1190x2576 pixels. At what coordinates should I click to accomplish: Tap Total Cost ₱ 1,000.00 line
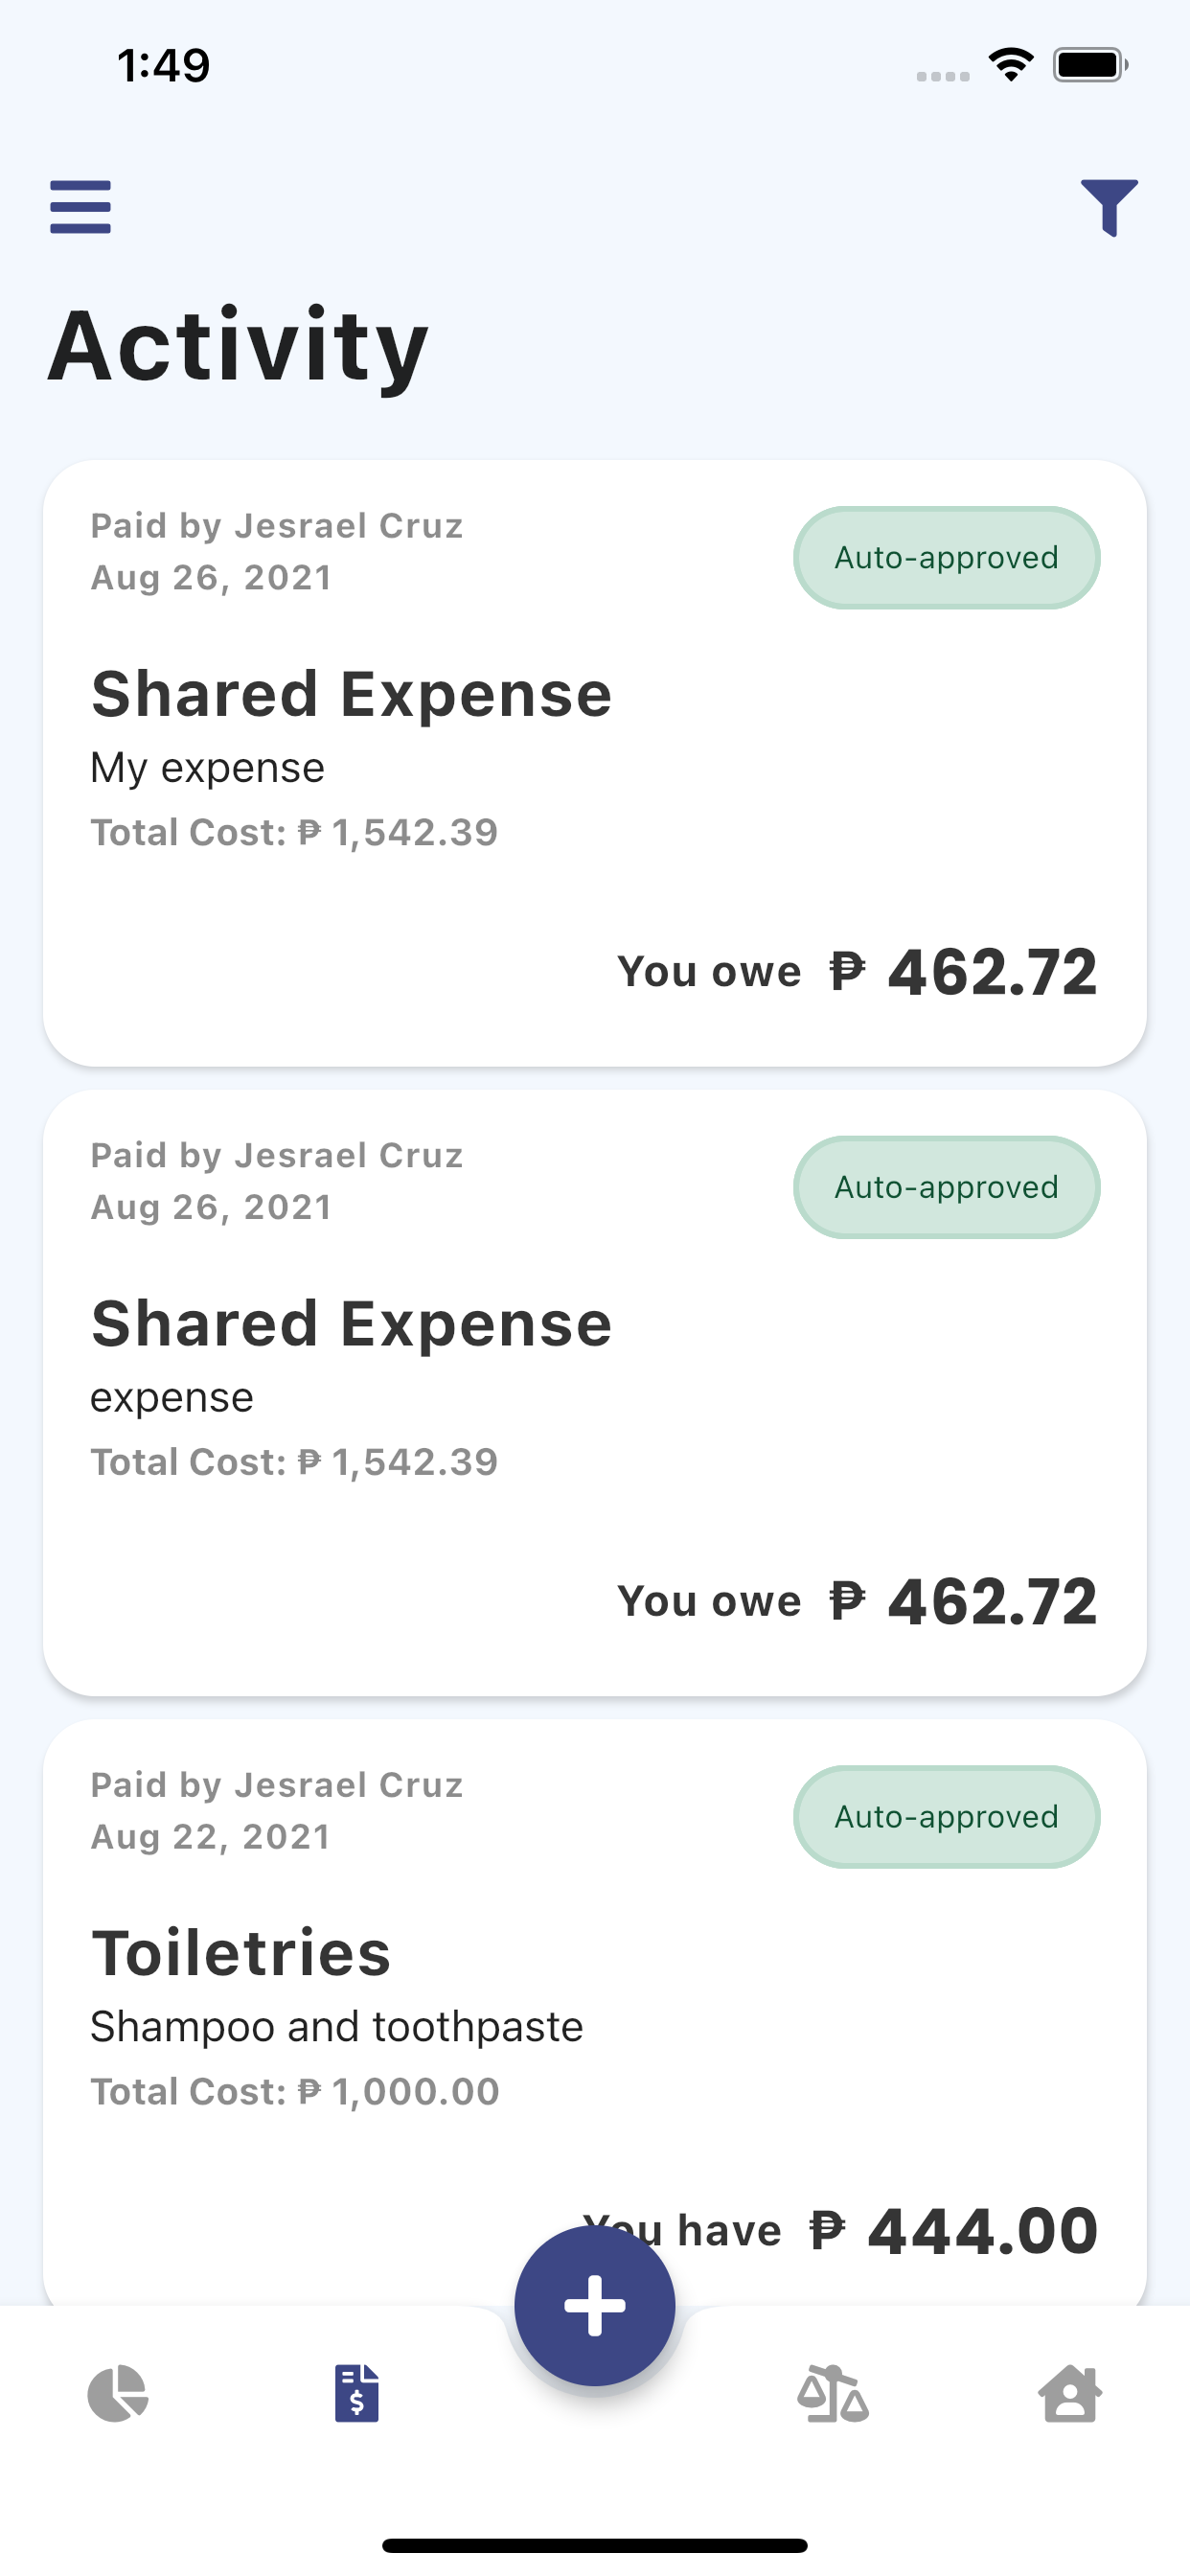click(295, 2091)
